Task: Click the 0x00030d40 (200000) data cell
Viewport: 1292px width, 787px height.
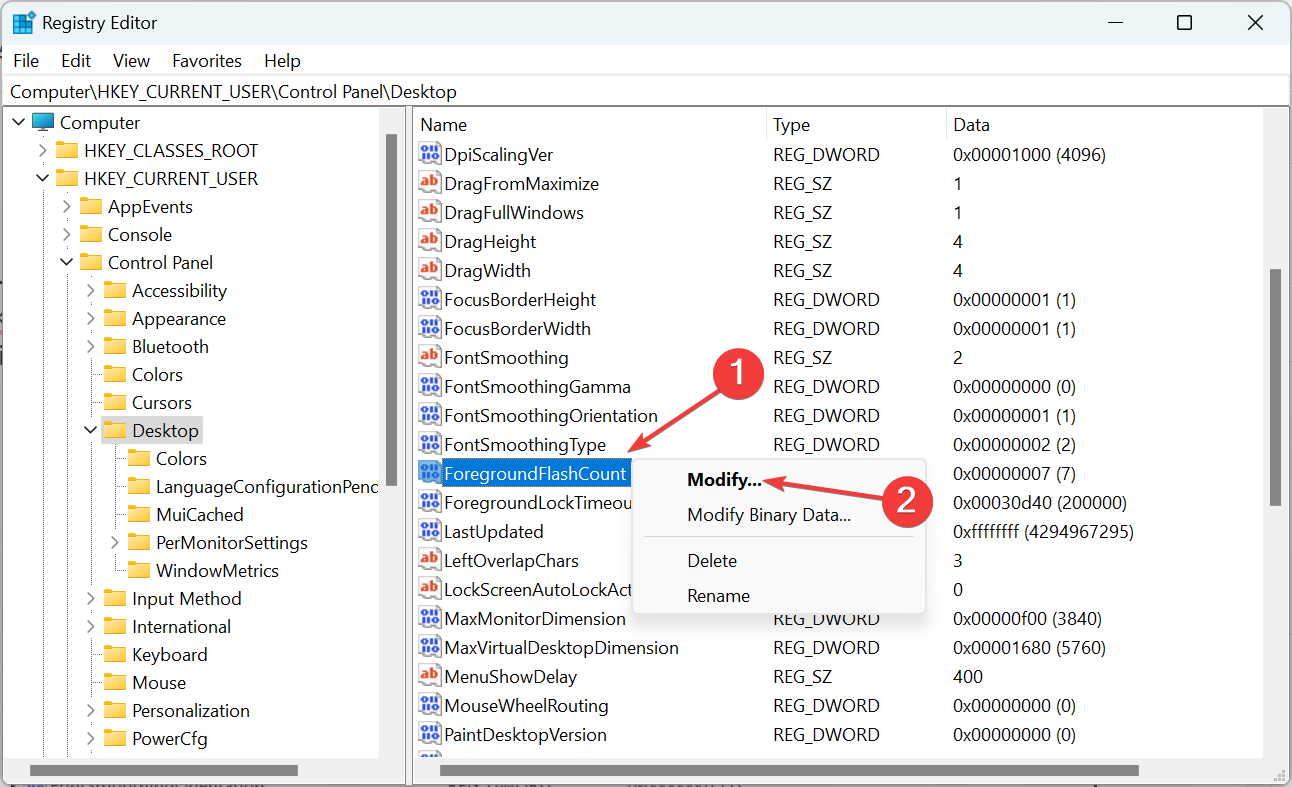Action: 1040,503
